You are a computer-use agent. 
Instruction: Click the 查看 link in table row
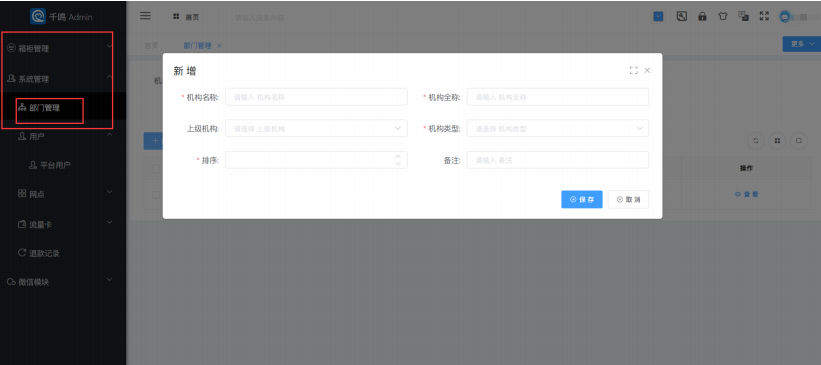(x=747, y=194)
